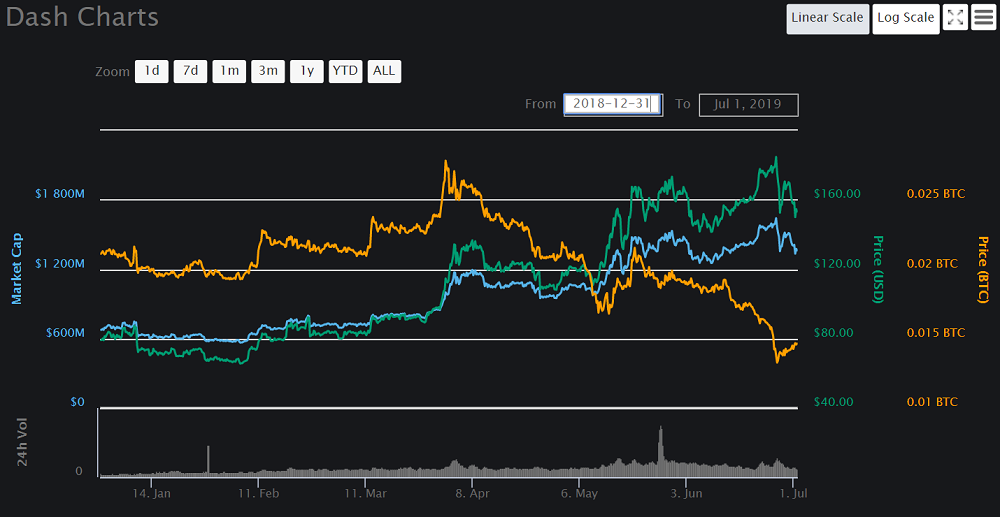Click the 24h Vol axis title

[x=23, y=442]
